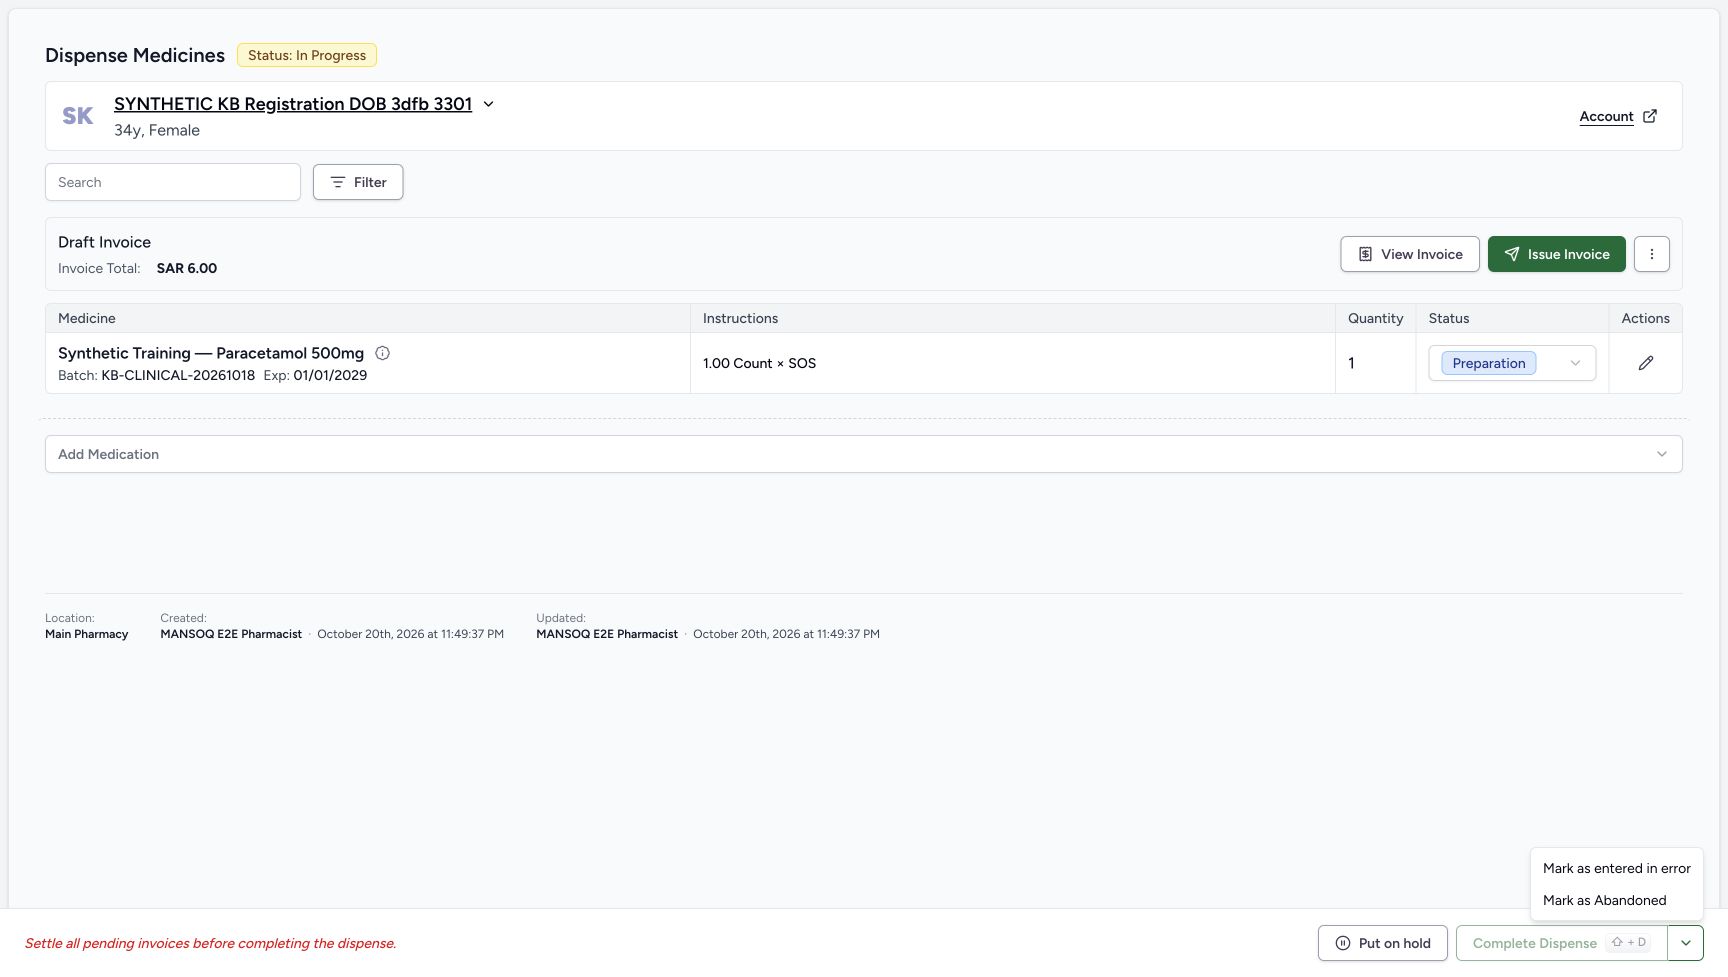The width and height of the screenshot is (1728, 977).
Task: Open patient SYNTHETIC KB Registration link
Action: click(x=293, y=104)
